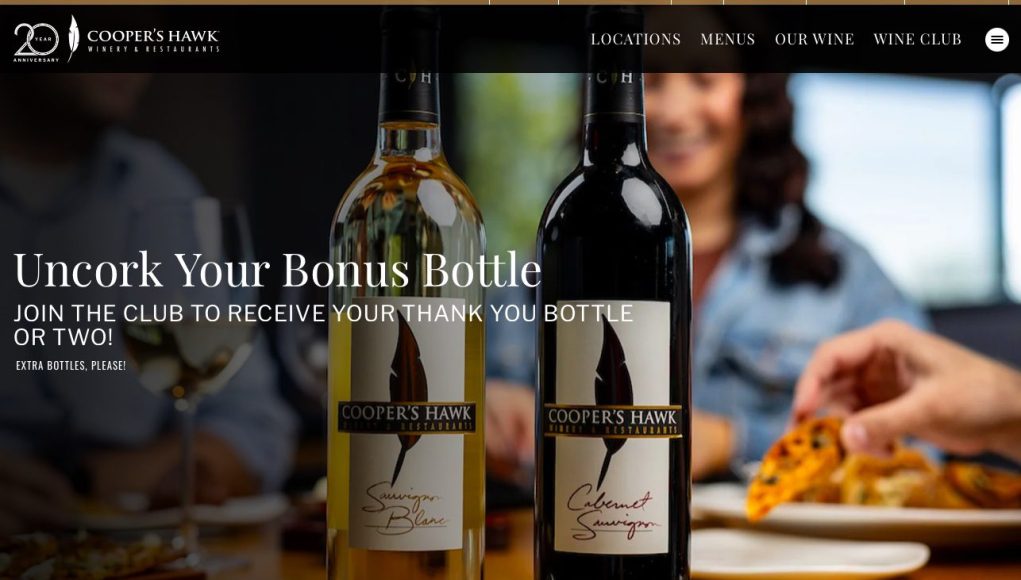Image resolution: width=1021 pixels, height=580 pixels.
Task: Follow the 'Extra Bottles, Please!' link
Action: (71, 365)
